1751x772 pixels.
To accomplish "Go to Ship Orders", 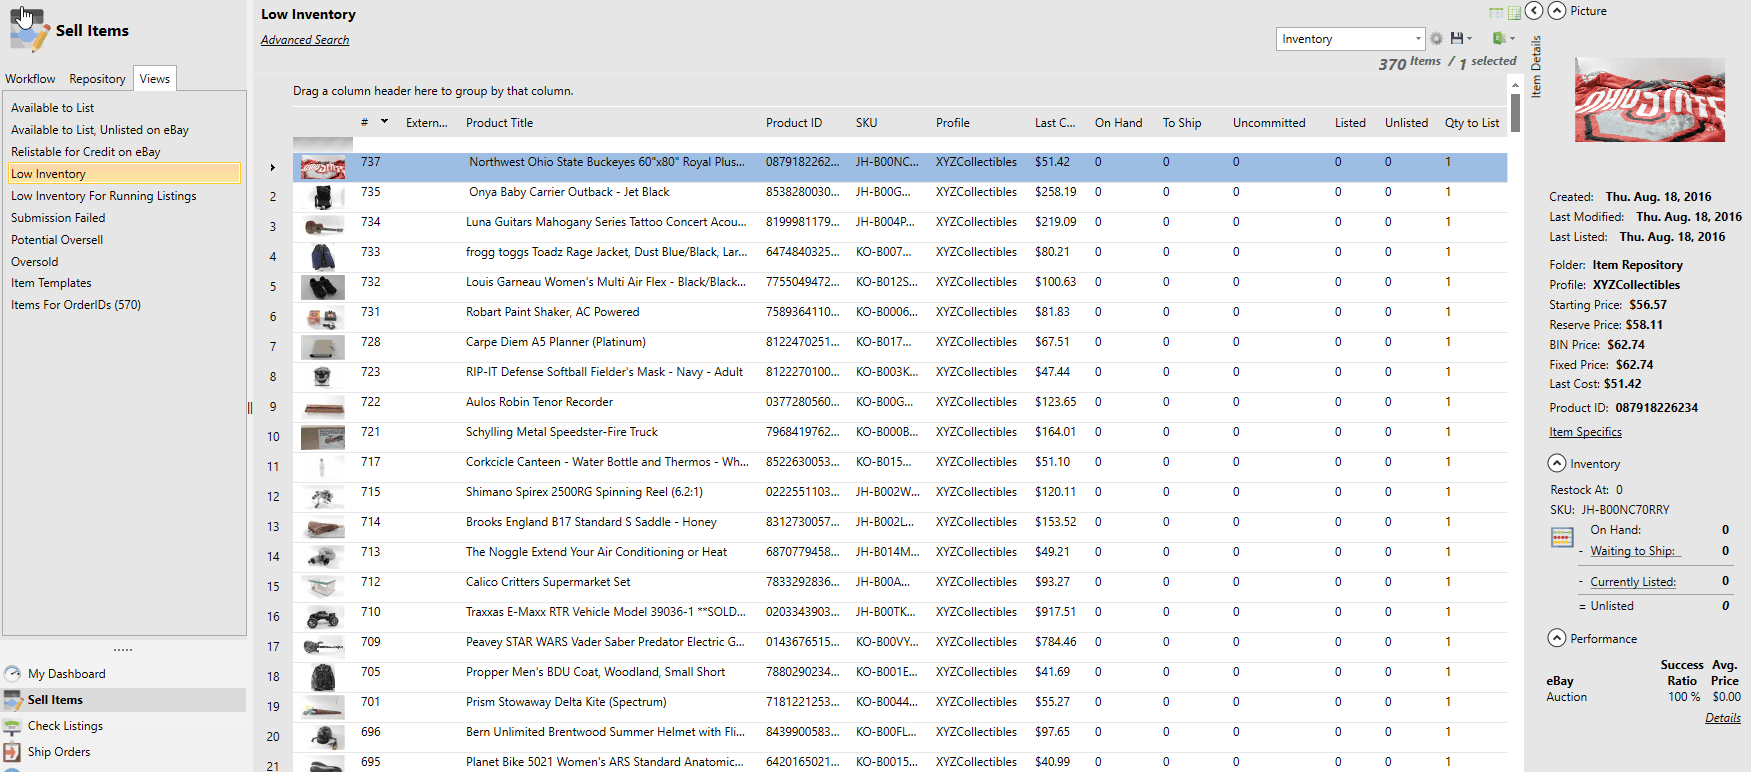I will [x=59, y=752].
